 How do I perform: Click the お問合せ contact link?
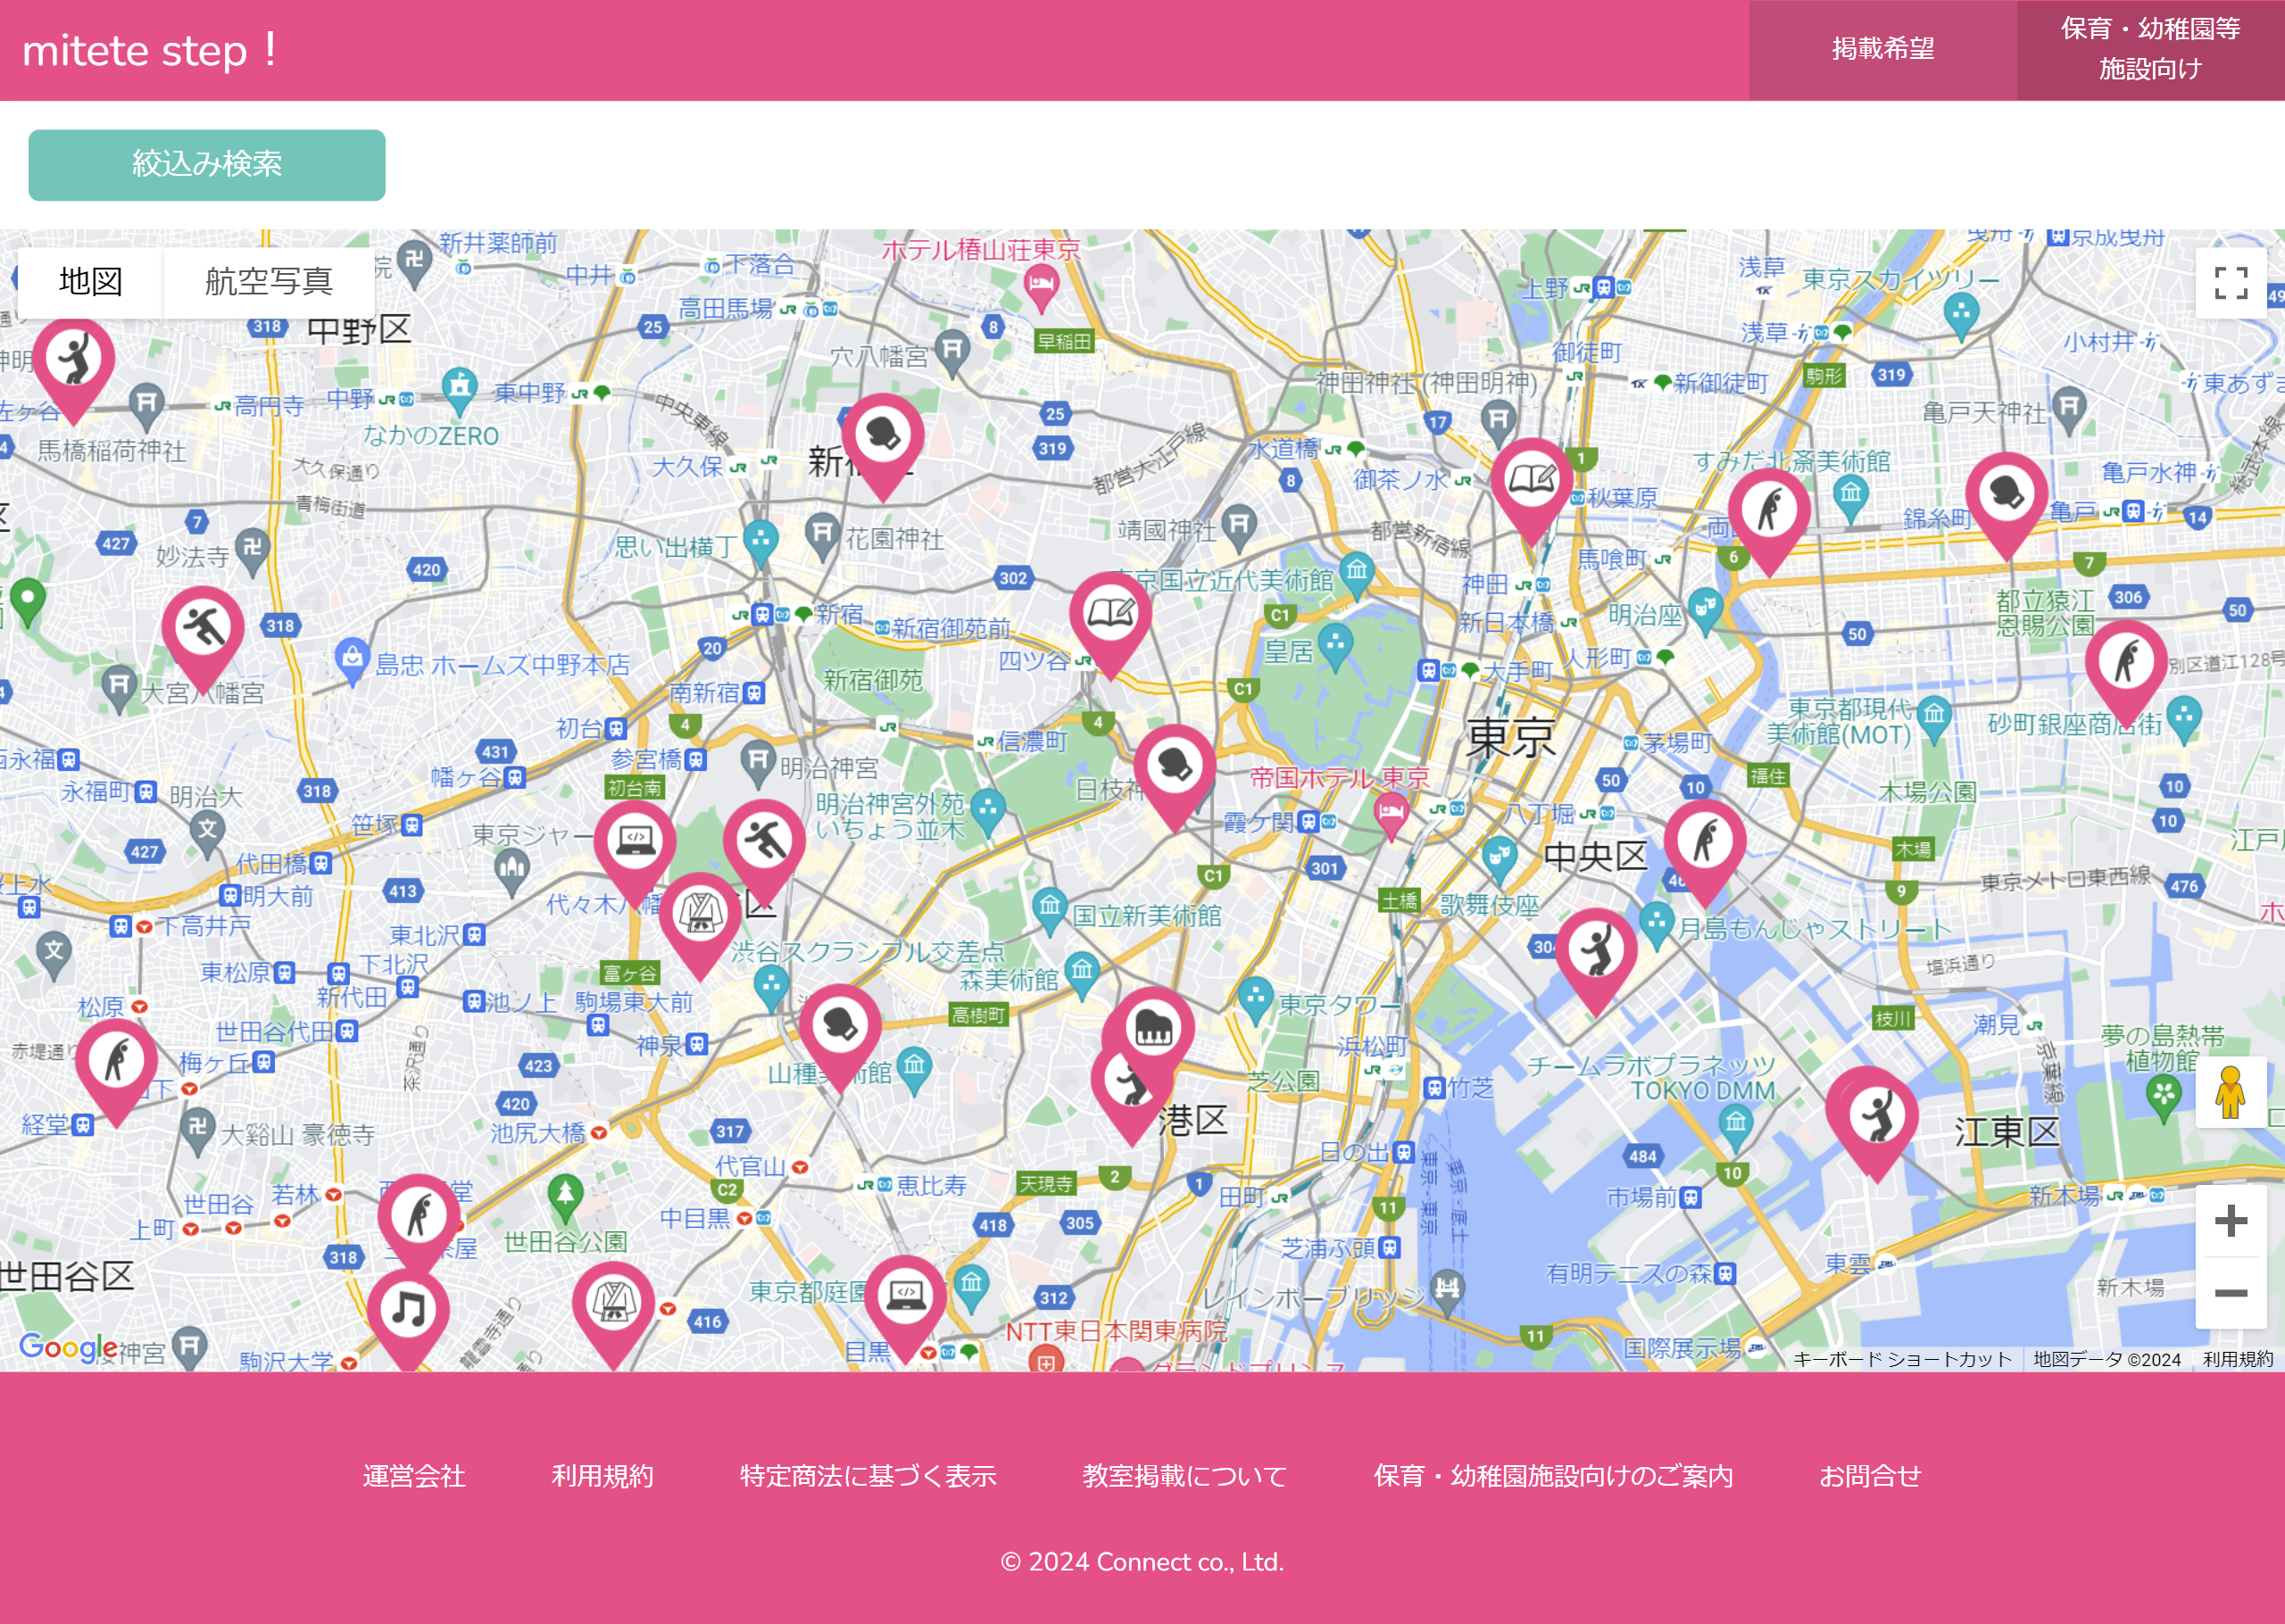(x=1870, y=1476)
